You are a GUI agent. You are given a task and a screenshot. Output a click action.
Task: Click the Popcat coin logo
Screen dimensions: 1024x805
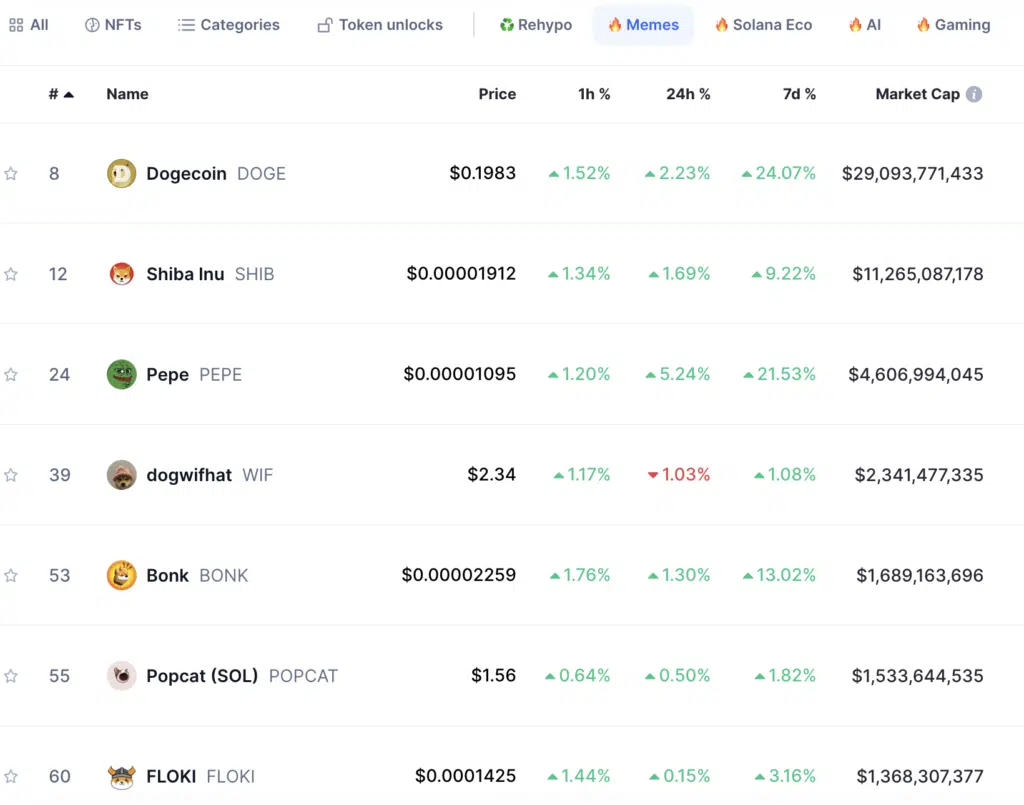(121, 676)
